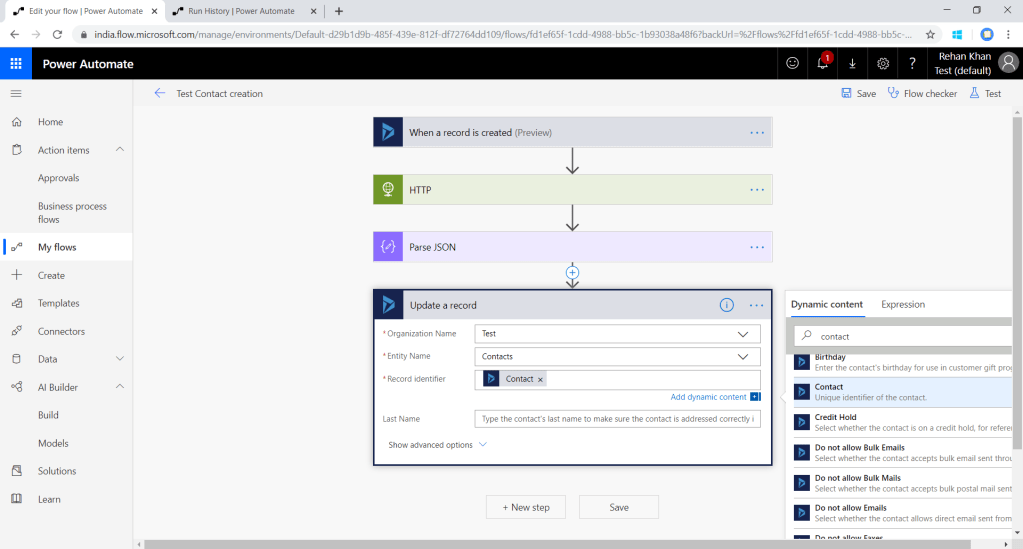Click the New step button

[x=525, y=507]
